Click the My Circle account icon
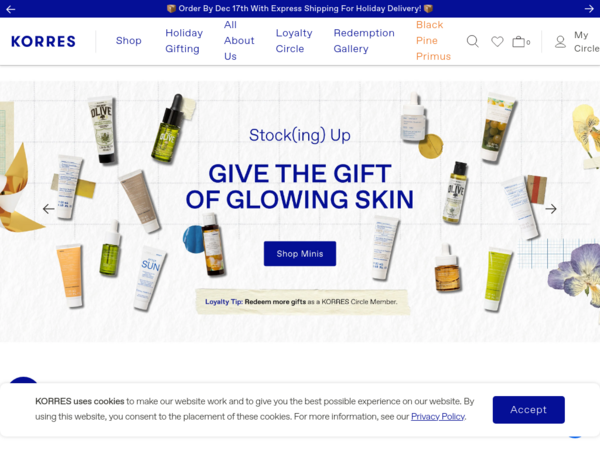Viewport: 600px width, 450px height. point(560,42)
